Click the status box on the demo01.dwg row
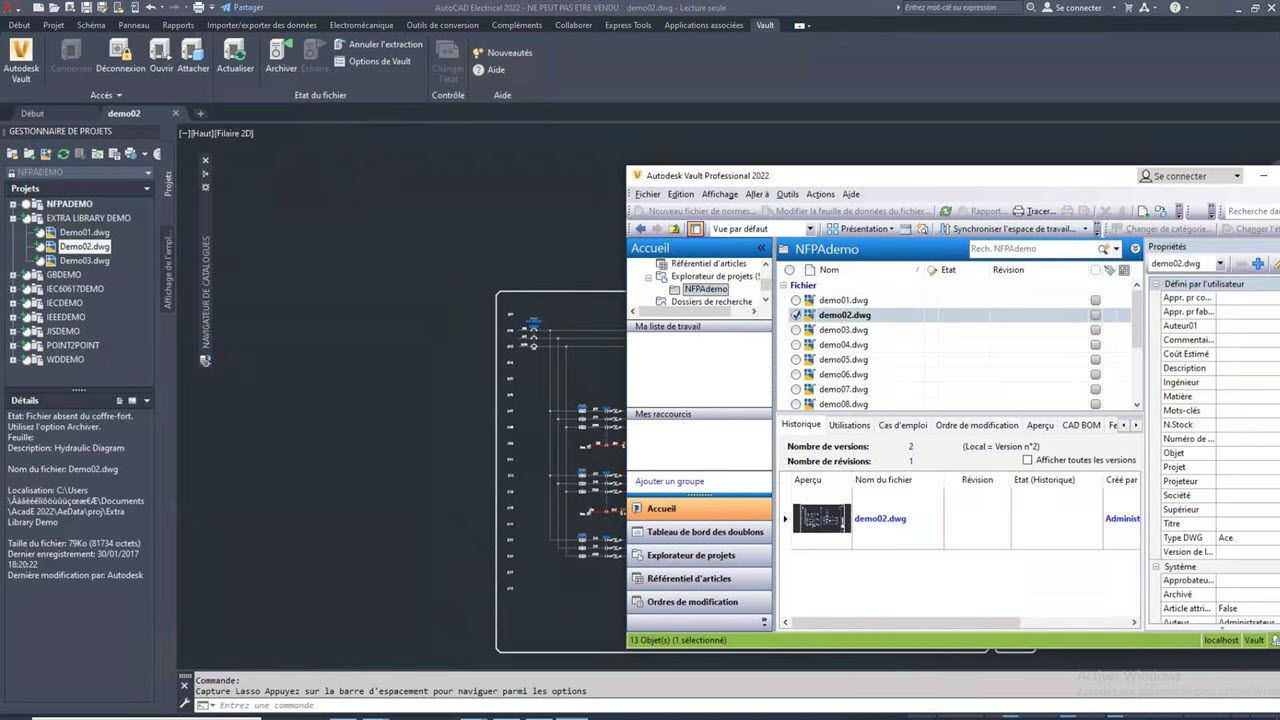The height and width of the screenshot is (720, 1280). coord(1095,300)
